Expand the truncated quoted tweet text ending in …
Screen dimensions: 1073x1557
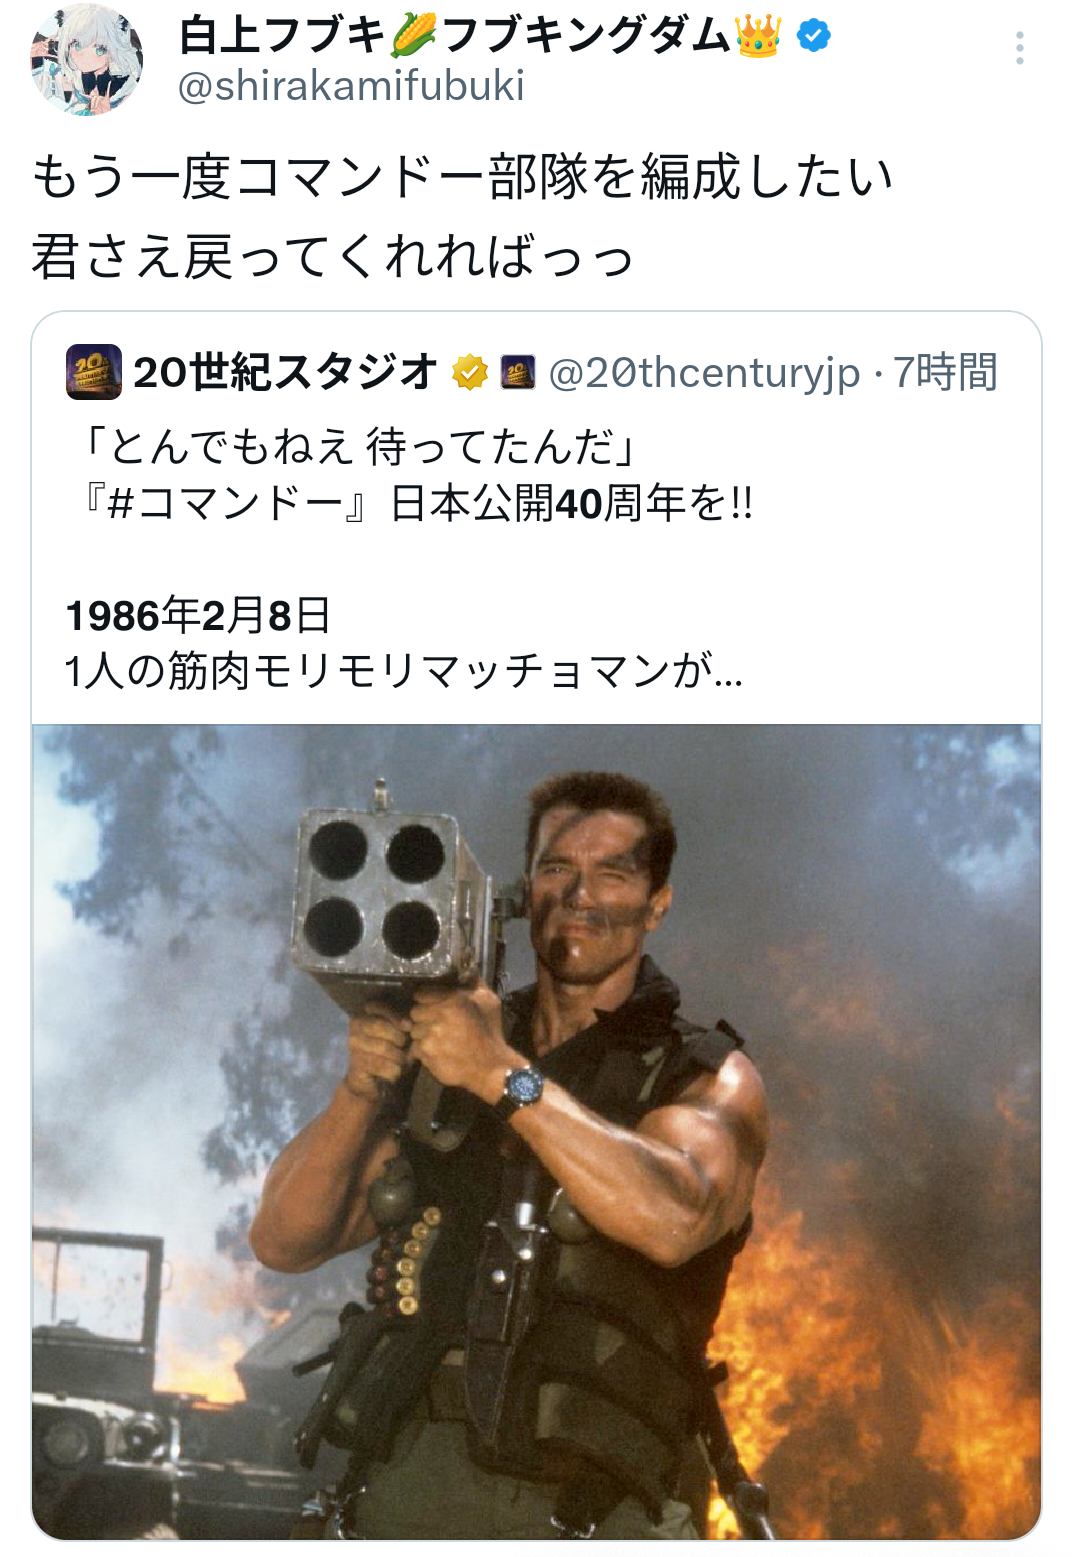[404, 671]
